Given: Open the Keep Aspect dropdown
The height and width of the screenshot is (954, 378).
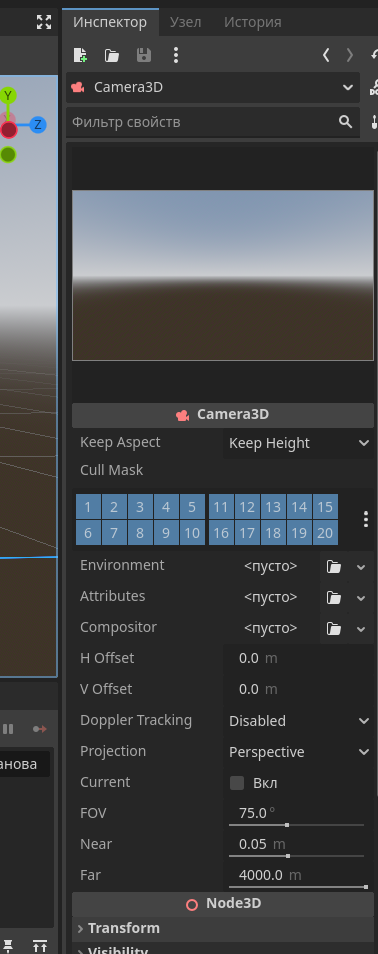Looking at the screenshot, I should coord(298,443).
